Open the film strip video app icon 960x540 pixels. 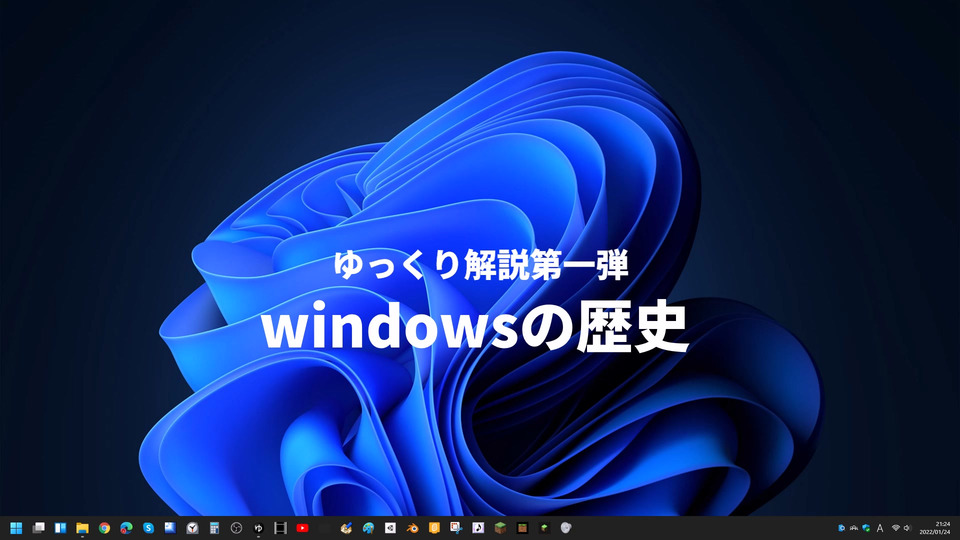click(280, 528)
